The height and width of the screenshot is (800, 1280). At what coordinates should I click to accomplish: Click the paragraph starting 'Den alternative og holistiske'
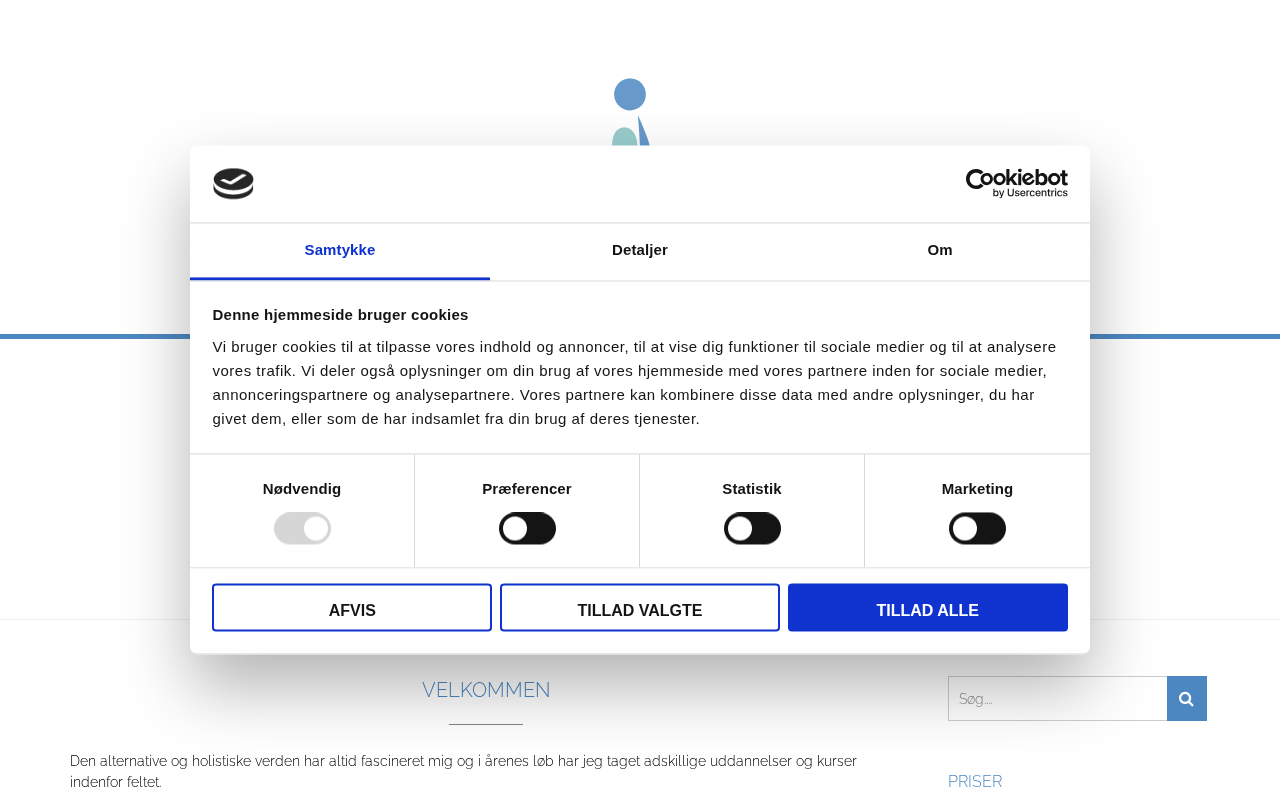[463, 771]
